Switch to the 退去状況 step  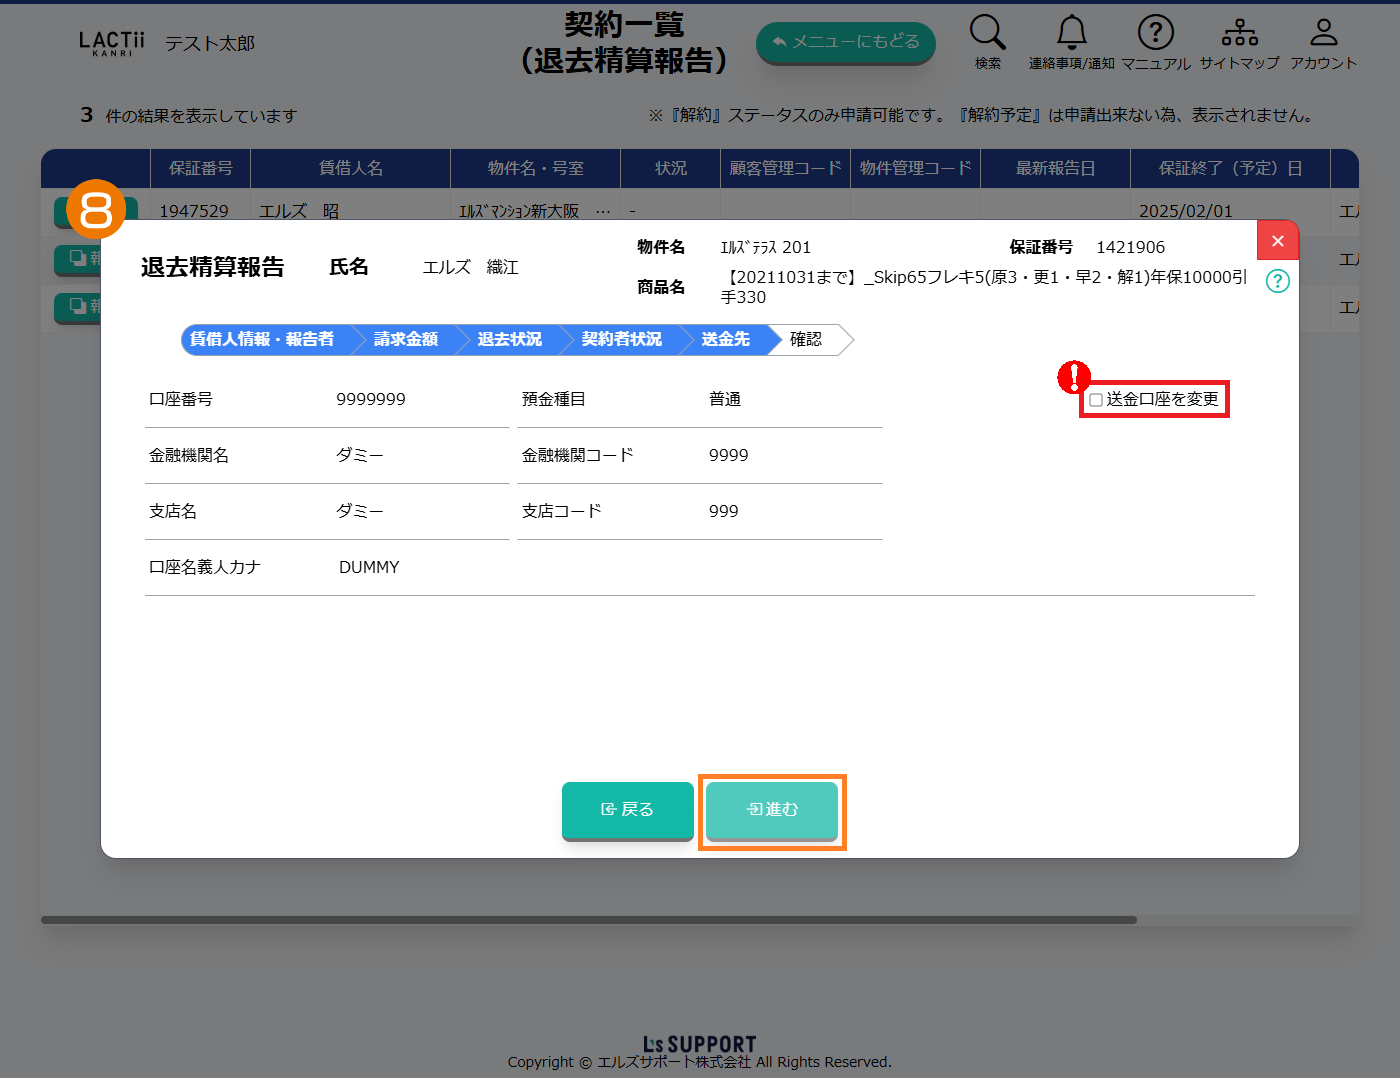point(510,340)
